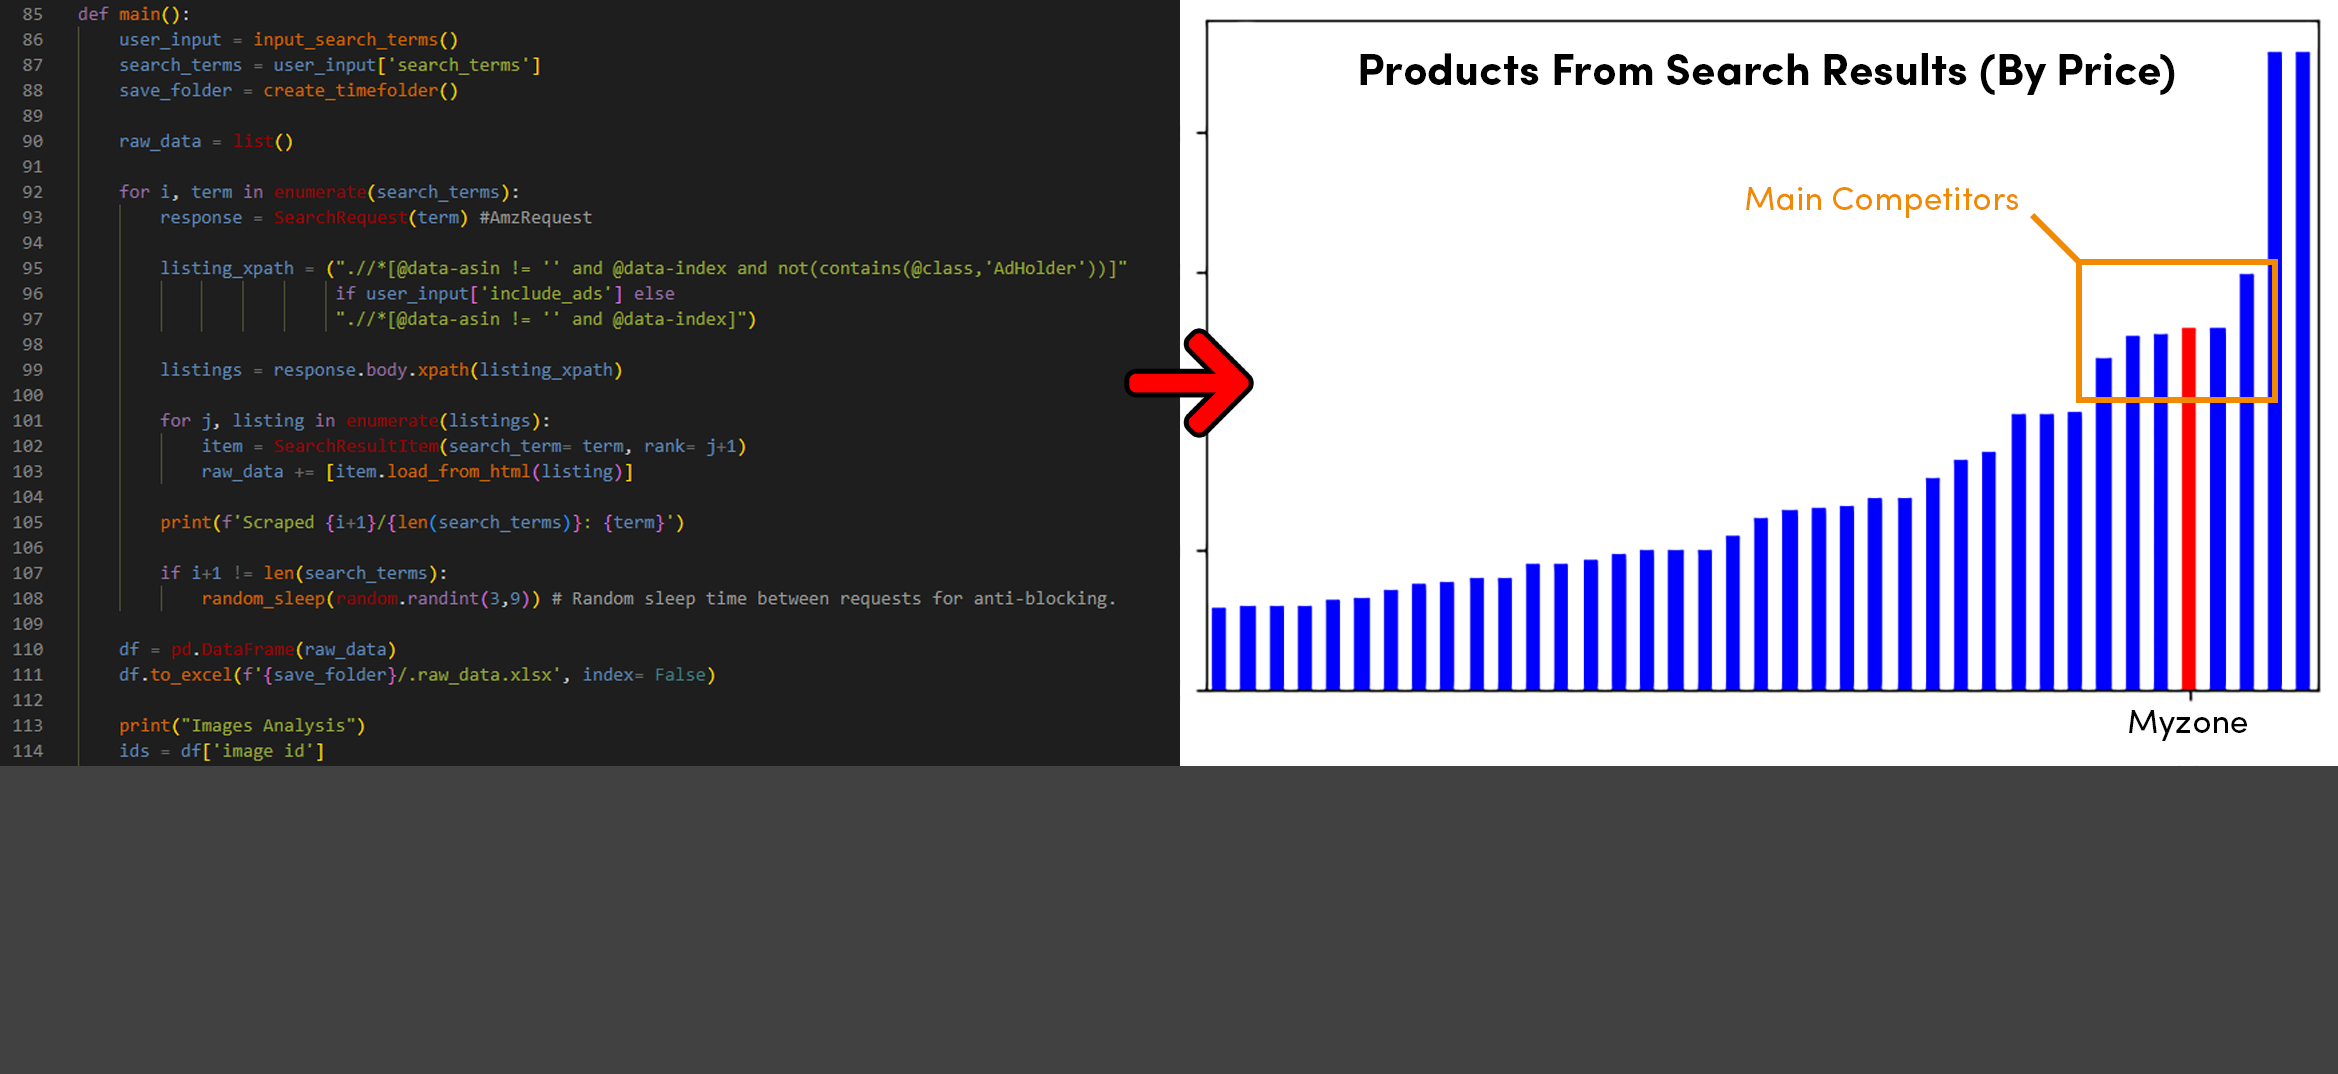Click the "SearchResultItem" class name

pyautogui.click(x=356, y=446)
